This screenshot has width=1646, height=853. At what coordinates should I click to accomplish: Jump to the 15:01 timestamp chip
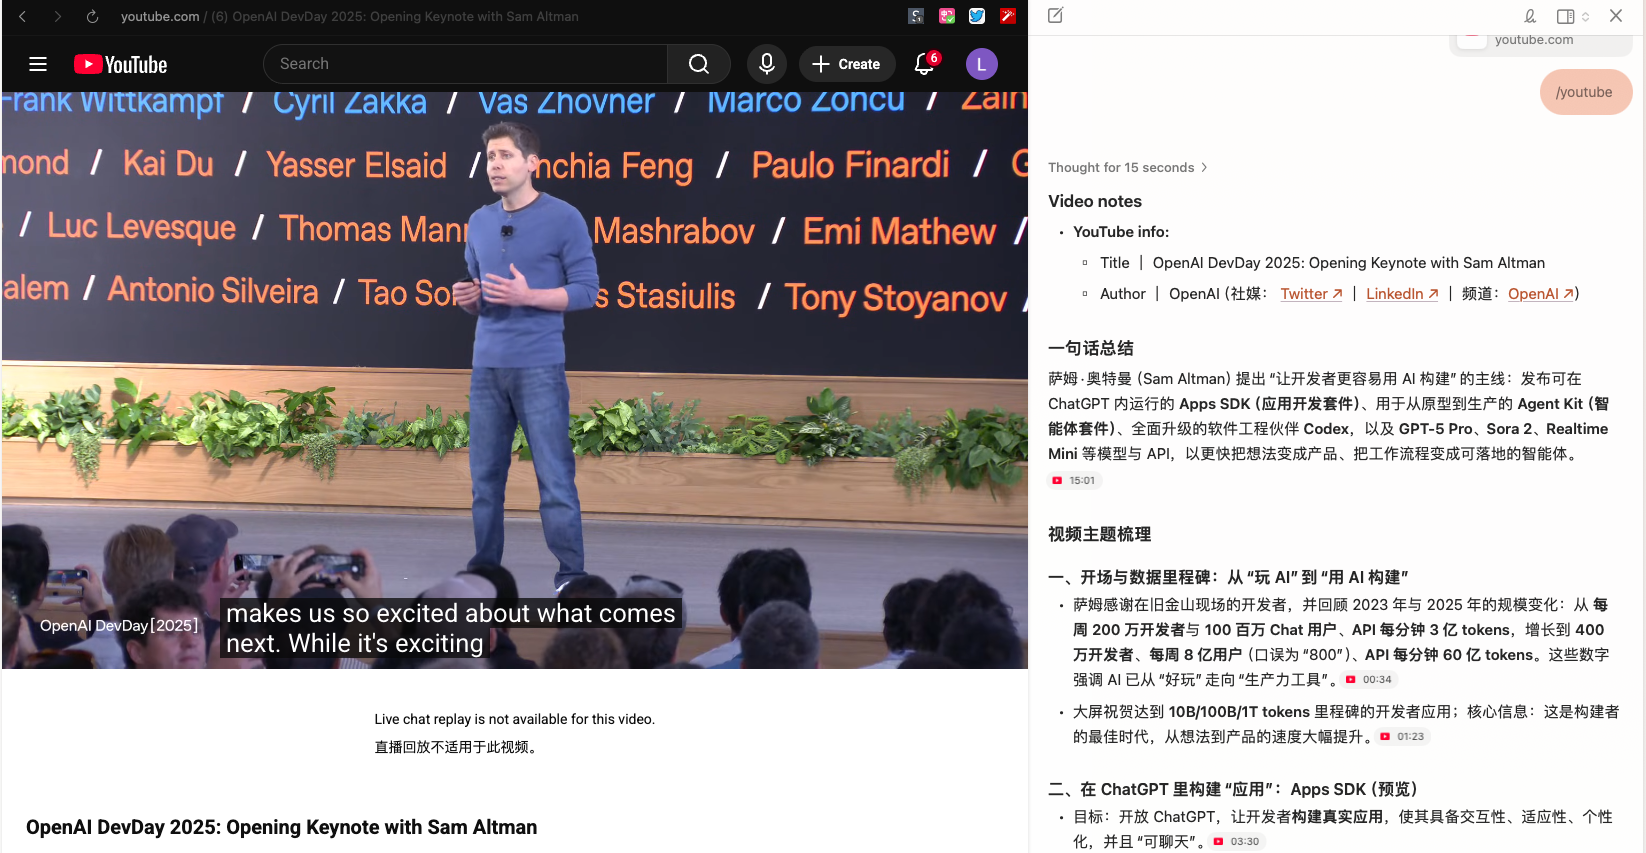pos(1074,481)
